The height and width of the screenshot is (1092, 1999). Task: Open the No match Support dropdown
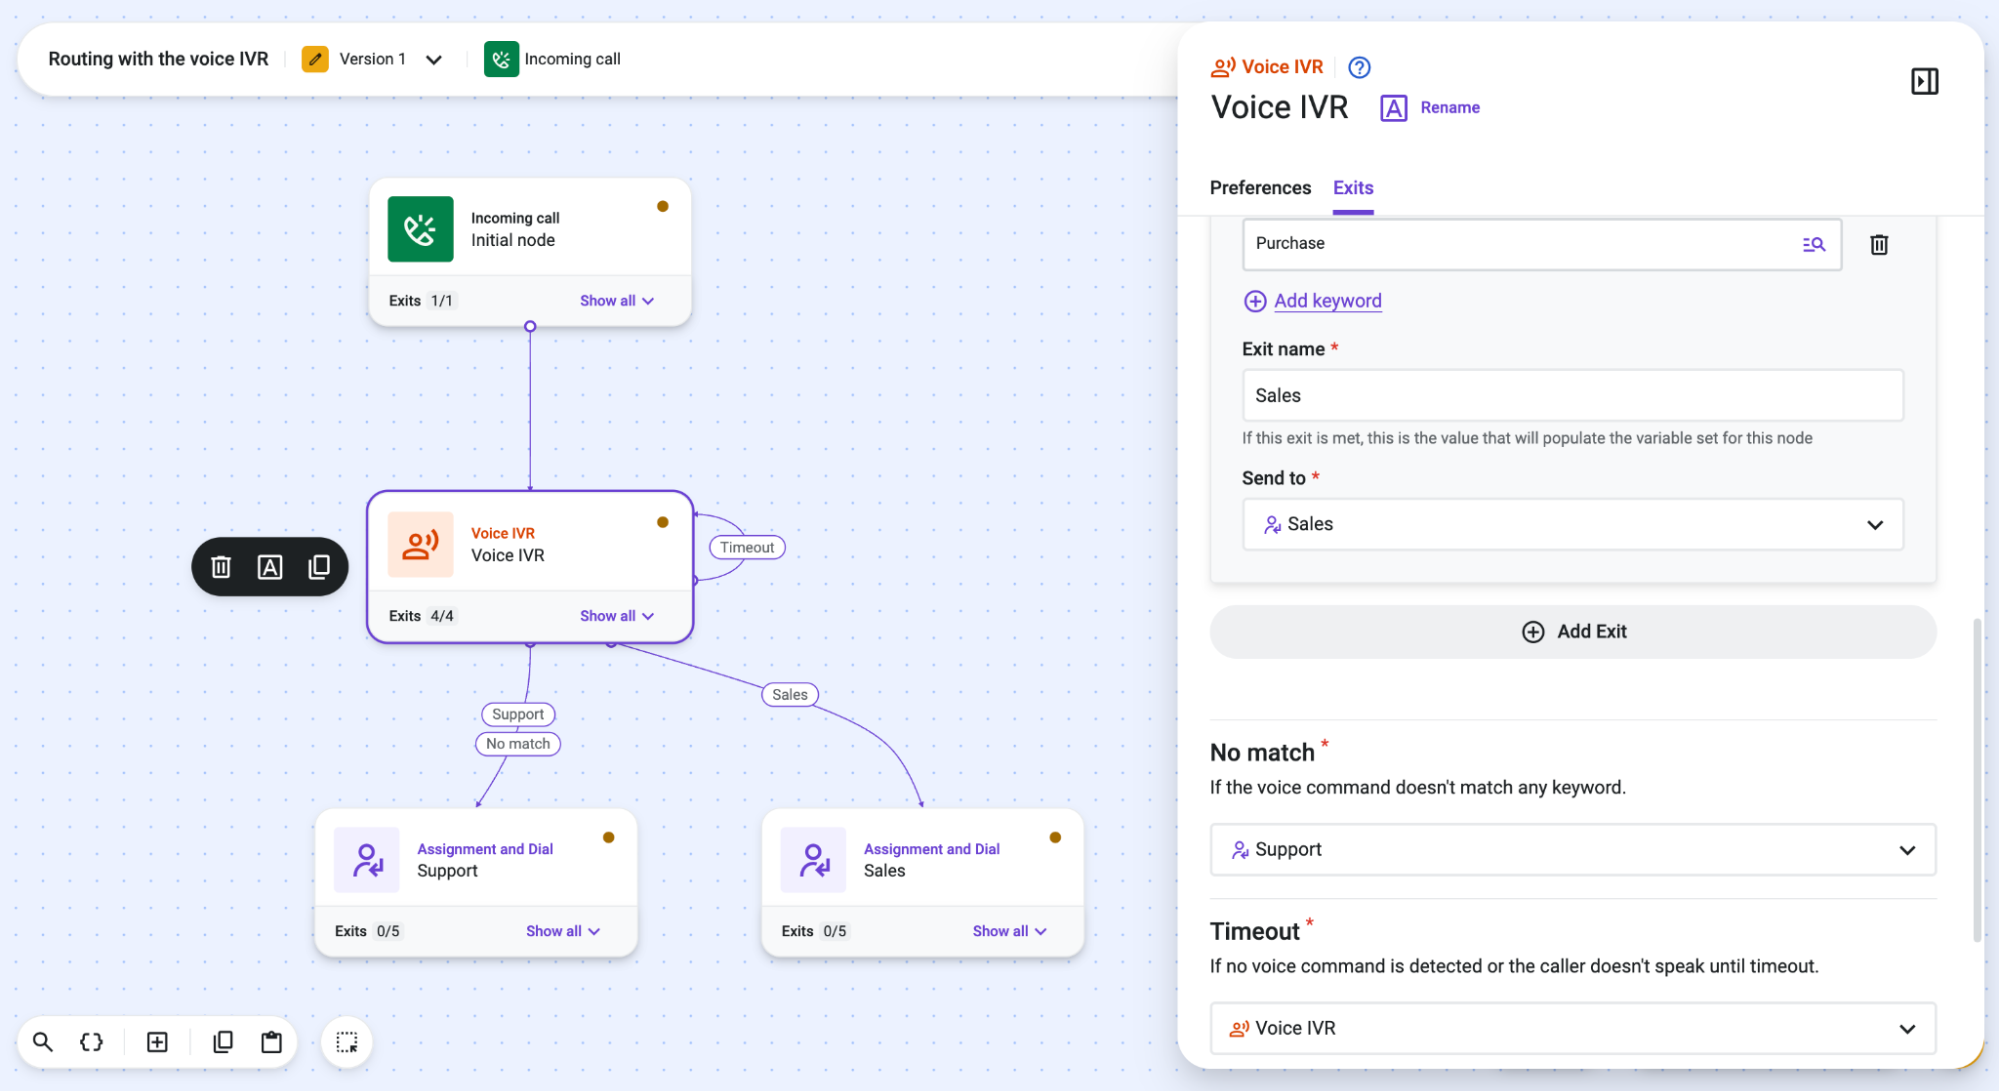[1572, 849]
